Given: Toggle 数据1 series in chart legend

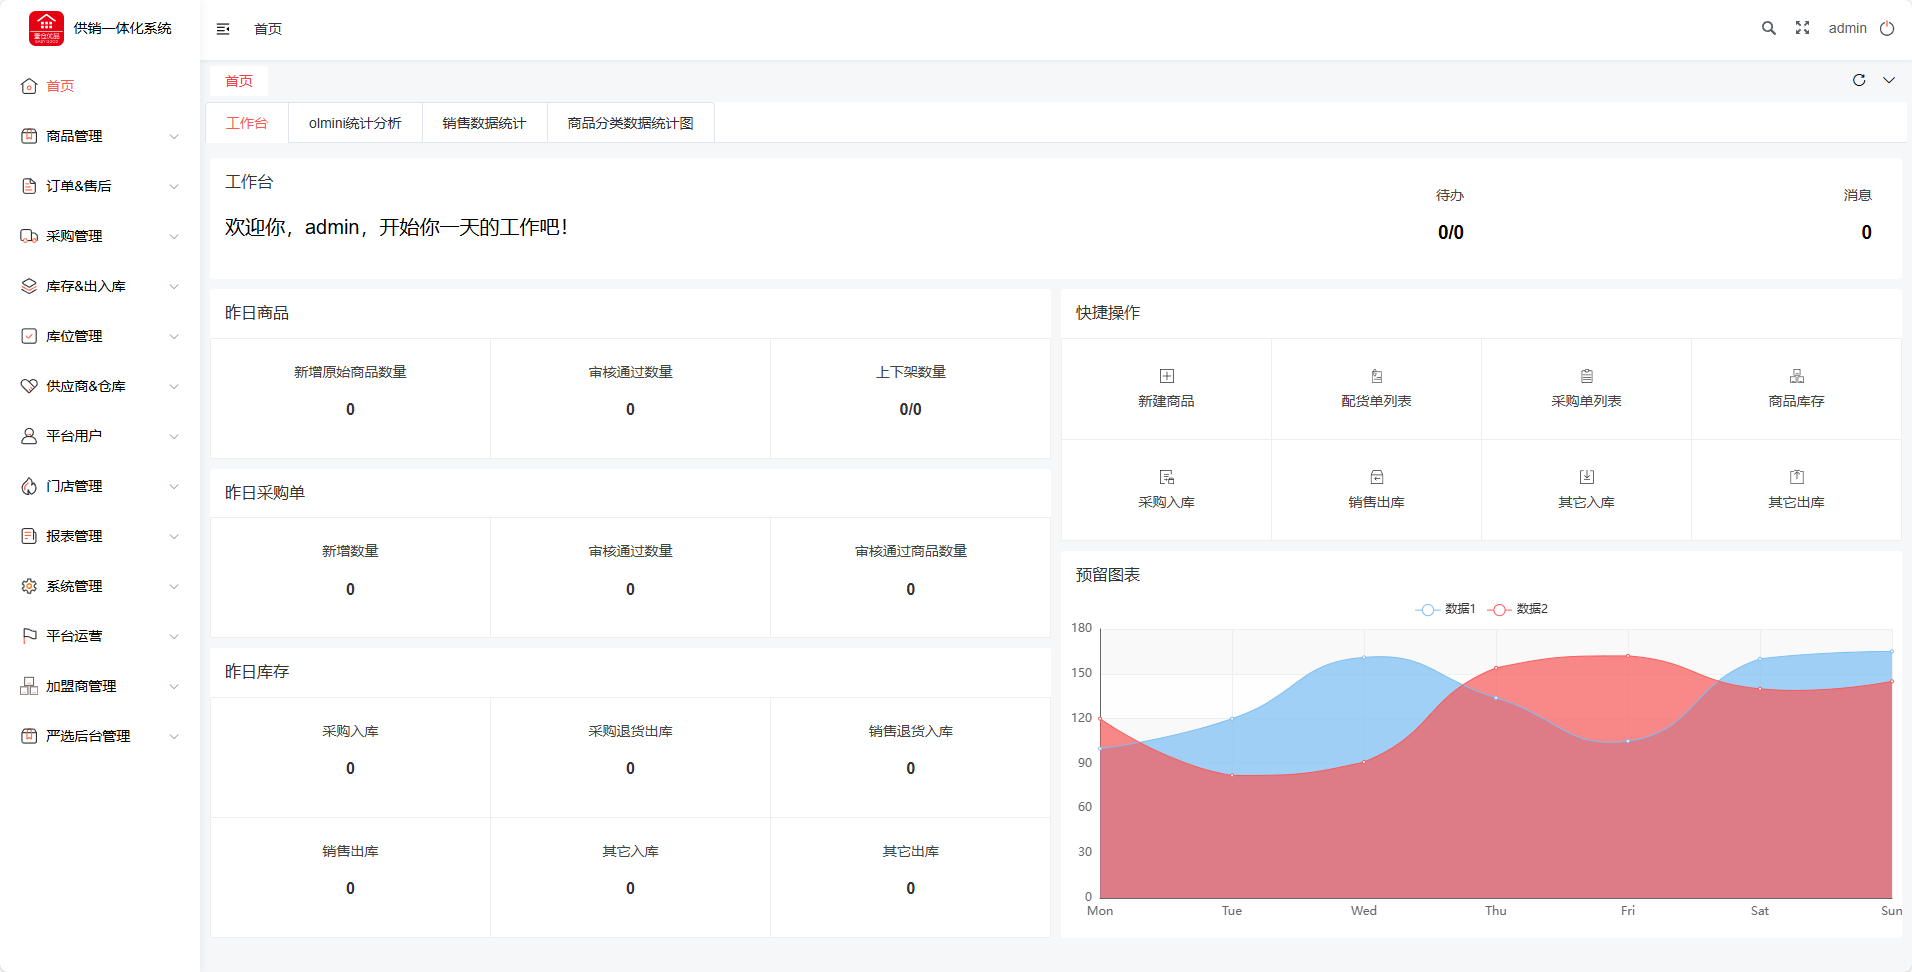Looking at the screenshot, I should (1446, 609).
